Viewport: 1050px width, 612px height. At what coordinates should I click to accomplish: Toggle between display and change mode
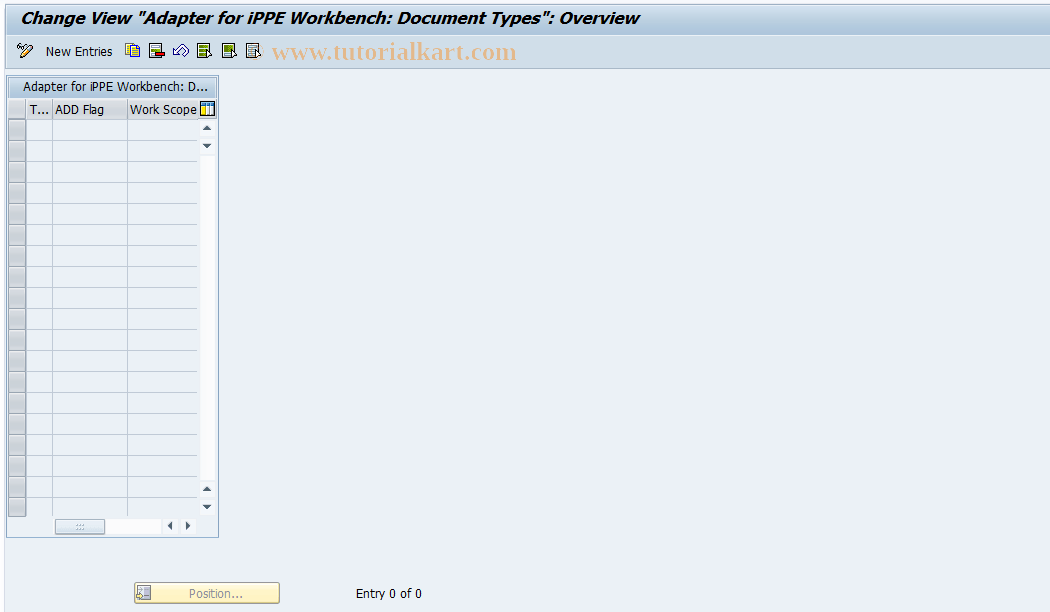tap(24, 50)
